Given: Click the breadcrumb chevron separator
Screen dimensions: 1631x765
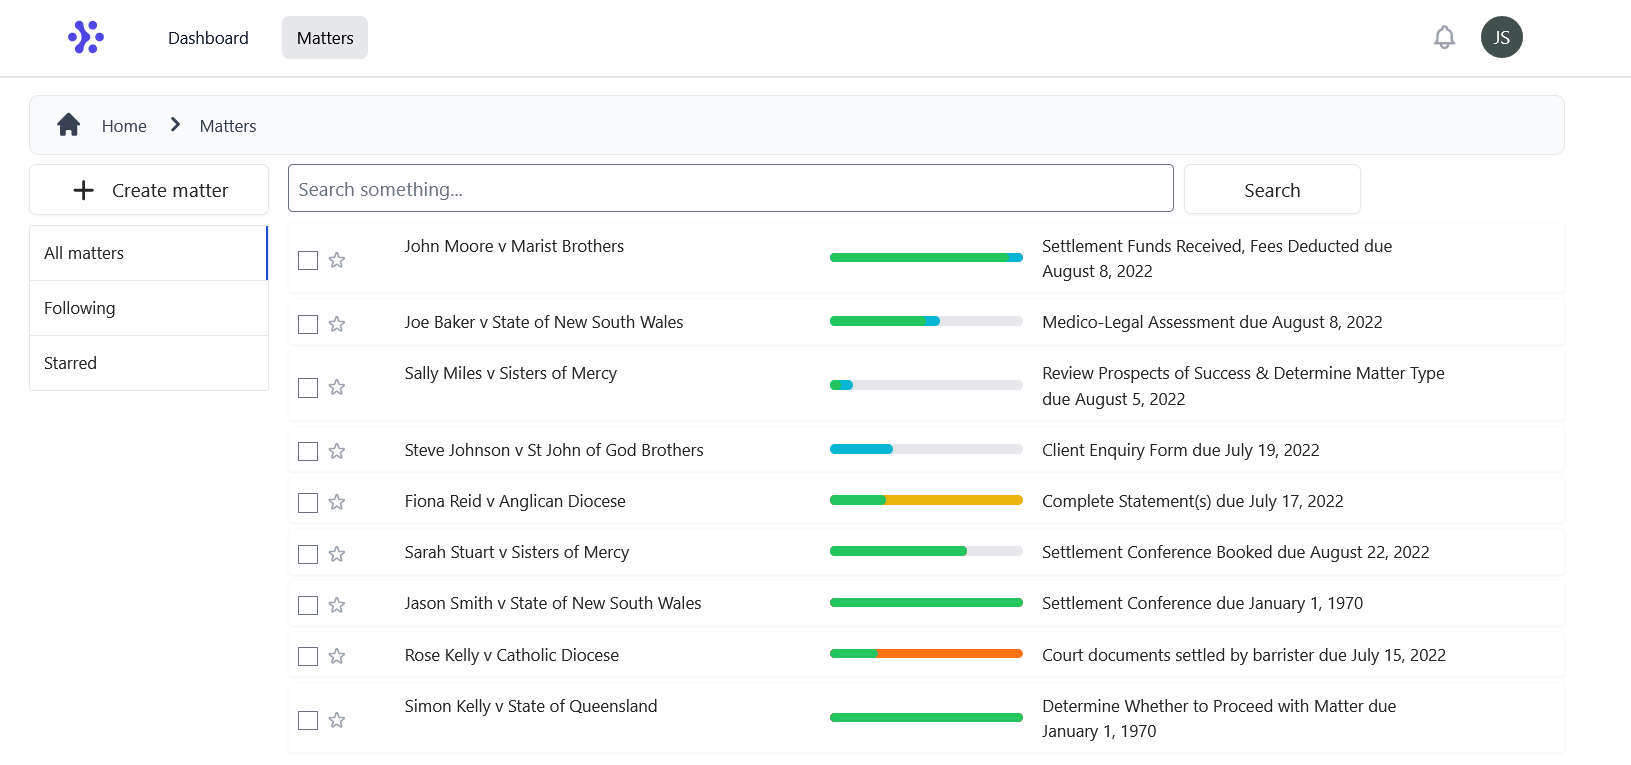Looking at the screenshot, I should click(x=175, y=125).
